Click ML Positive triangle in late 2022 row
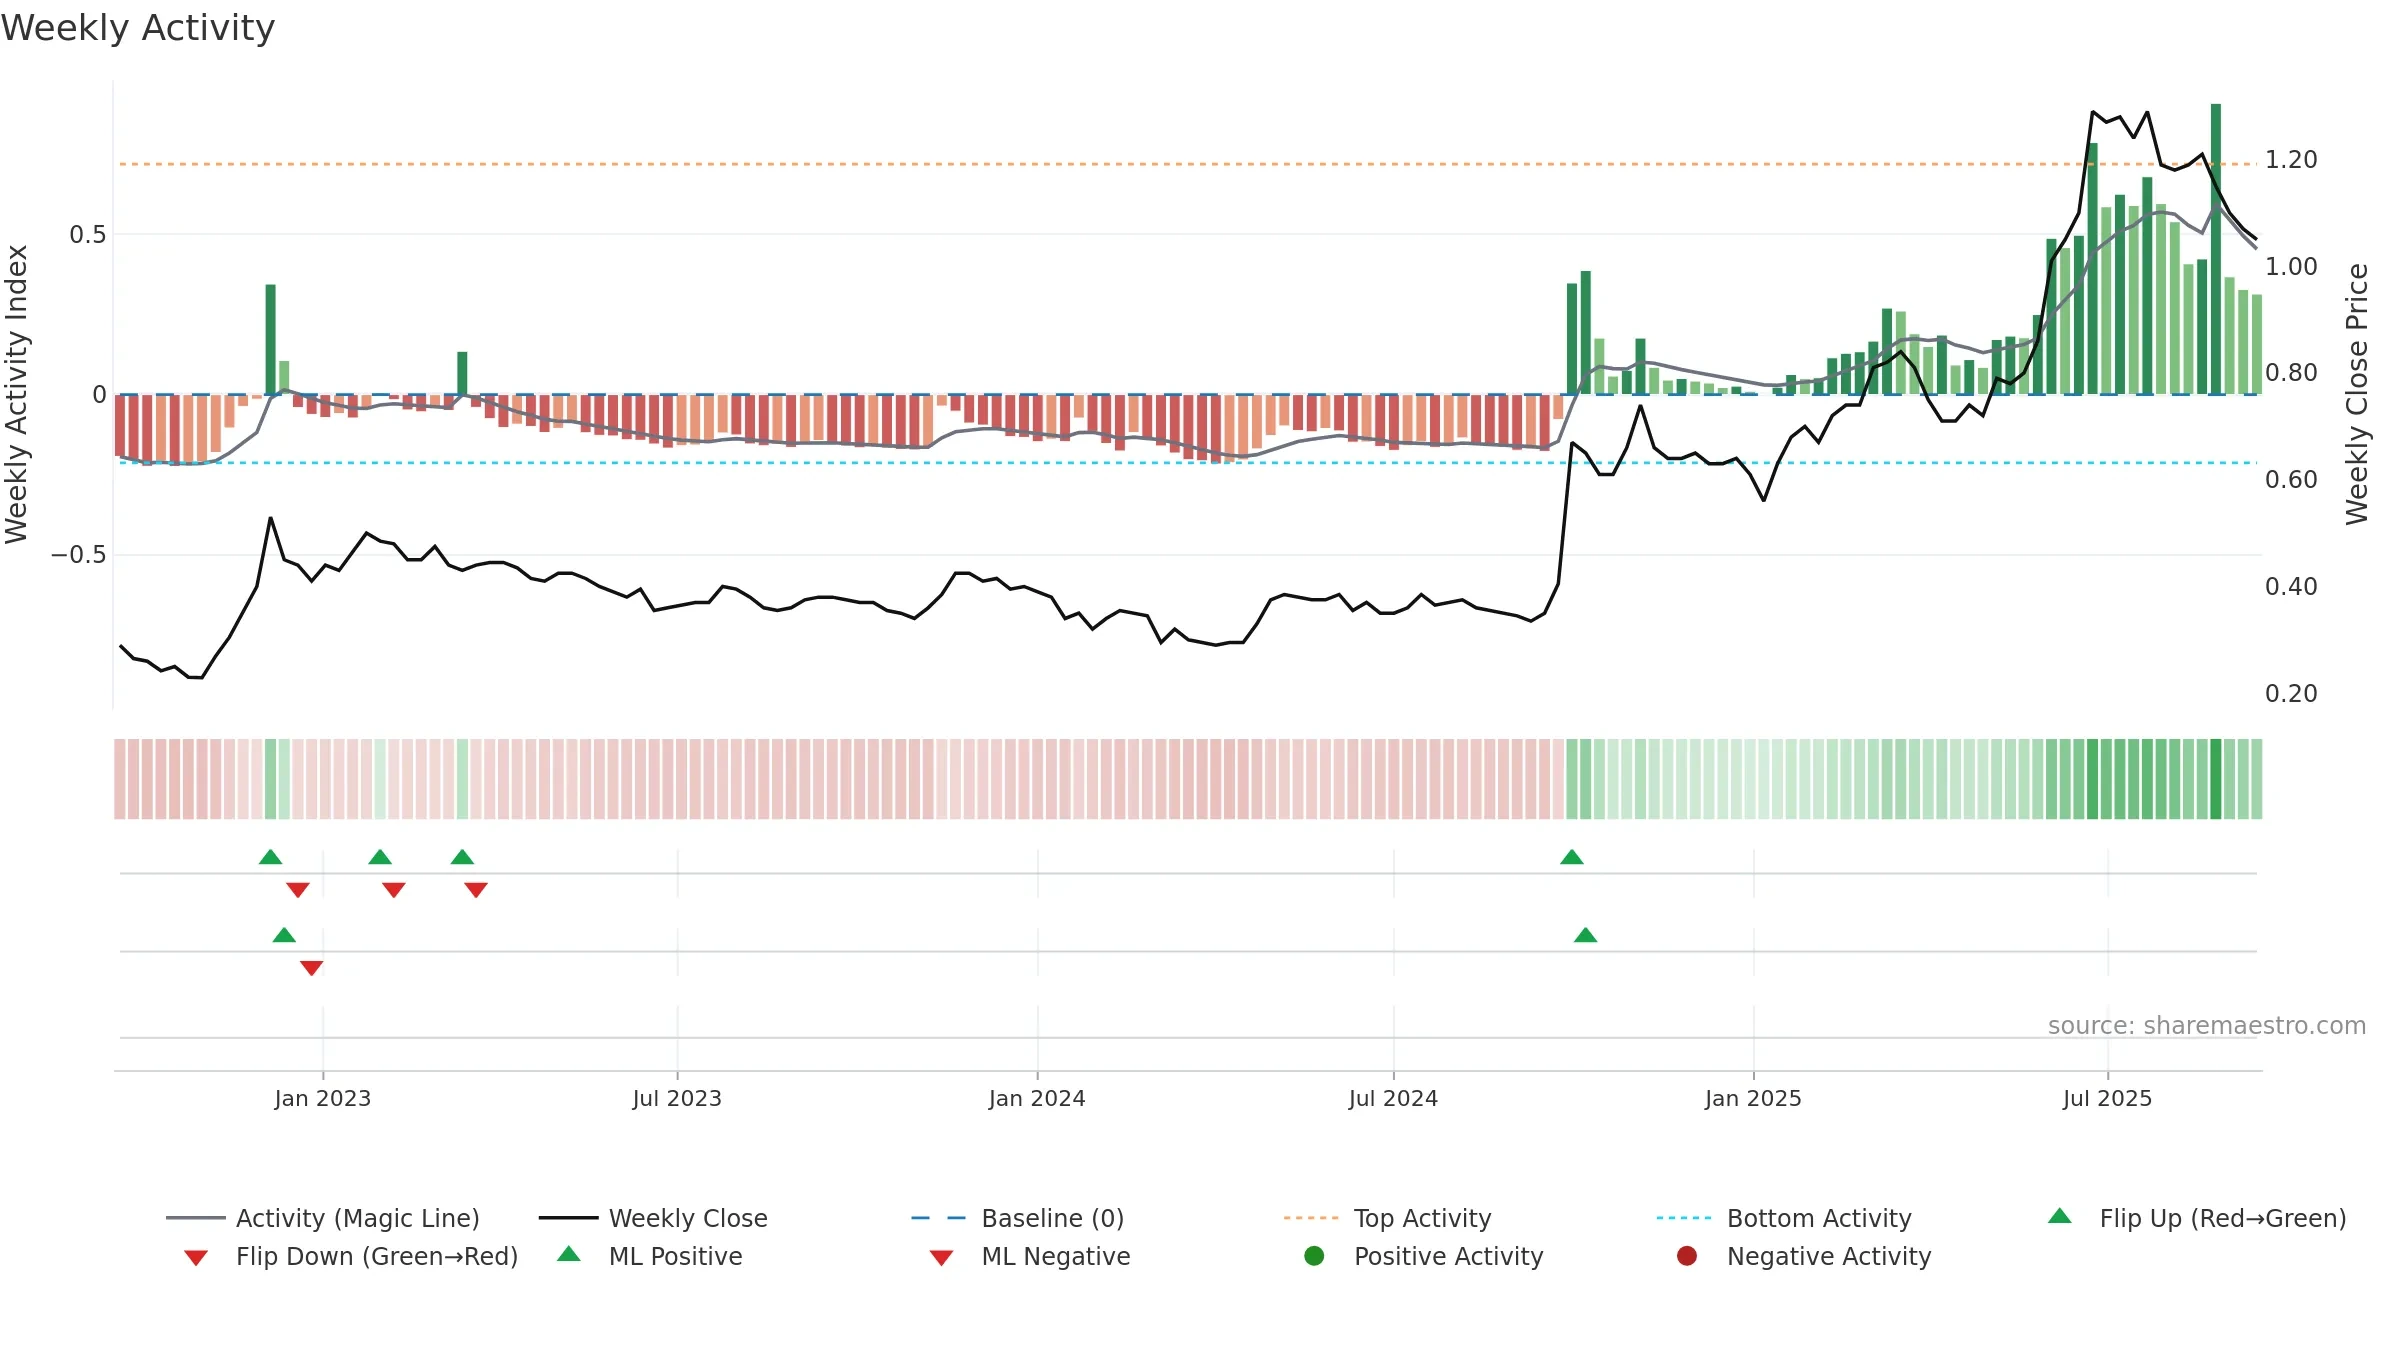This screenshot has width=2400, height=1350. click(x=284, y=935)
